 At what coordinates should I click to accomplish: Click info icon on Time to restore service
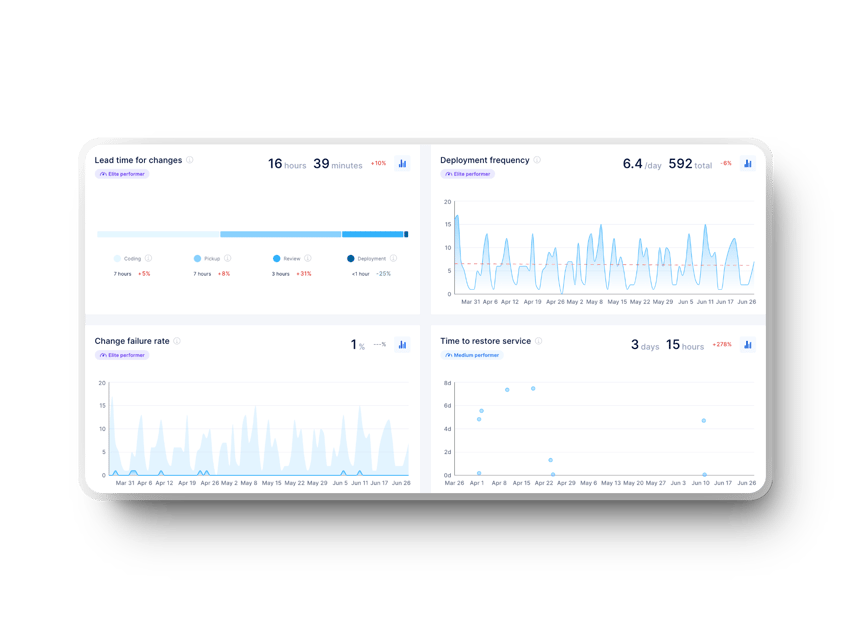tap(537, 340)
